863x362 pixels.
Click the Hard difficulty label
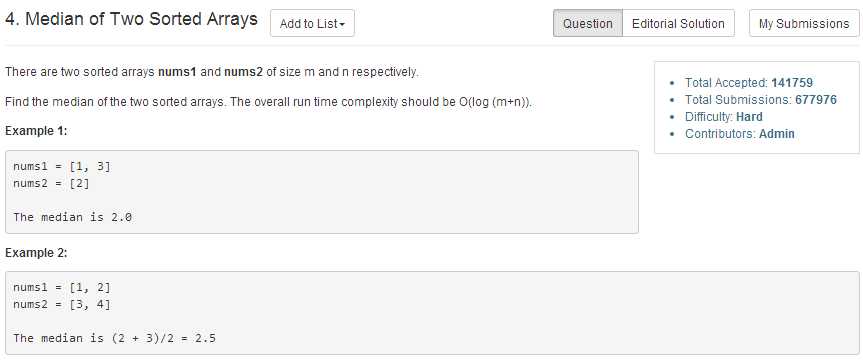click(x=749, y=117)
